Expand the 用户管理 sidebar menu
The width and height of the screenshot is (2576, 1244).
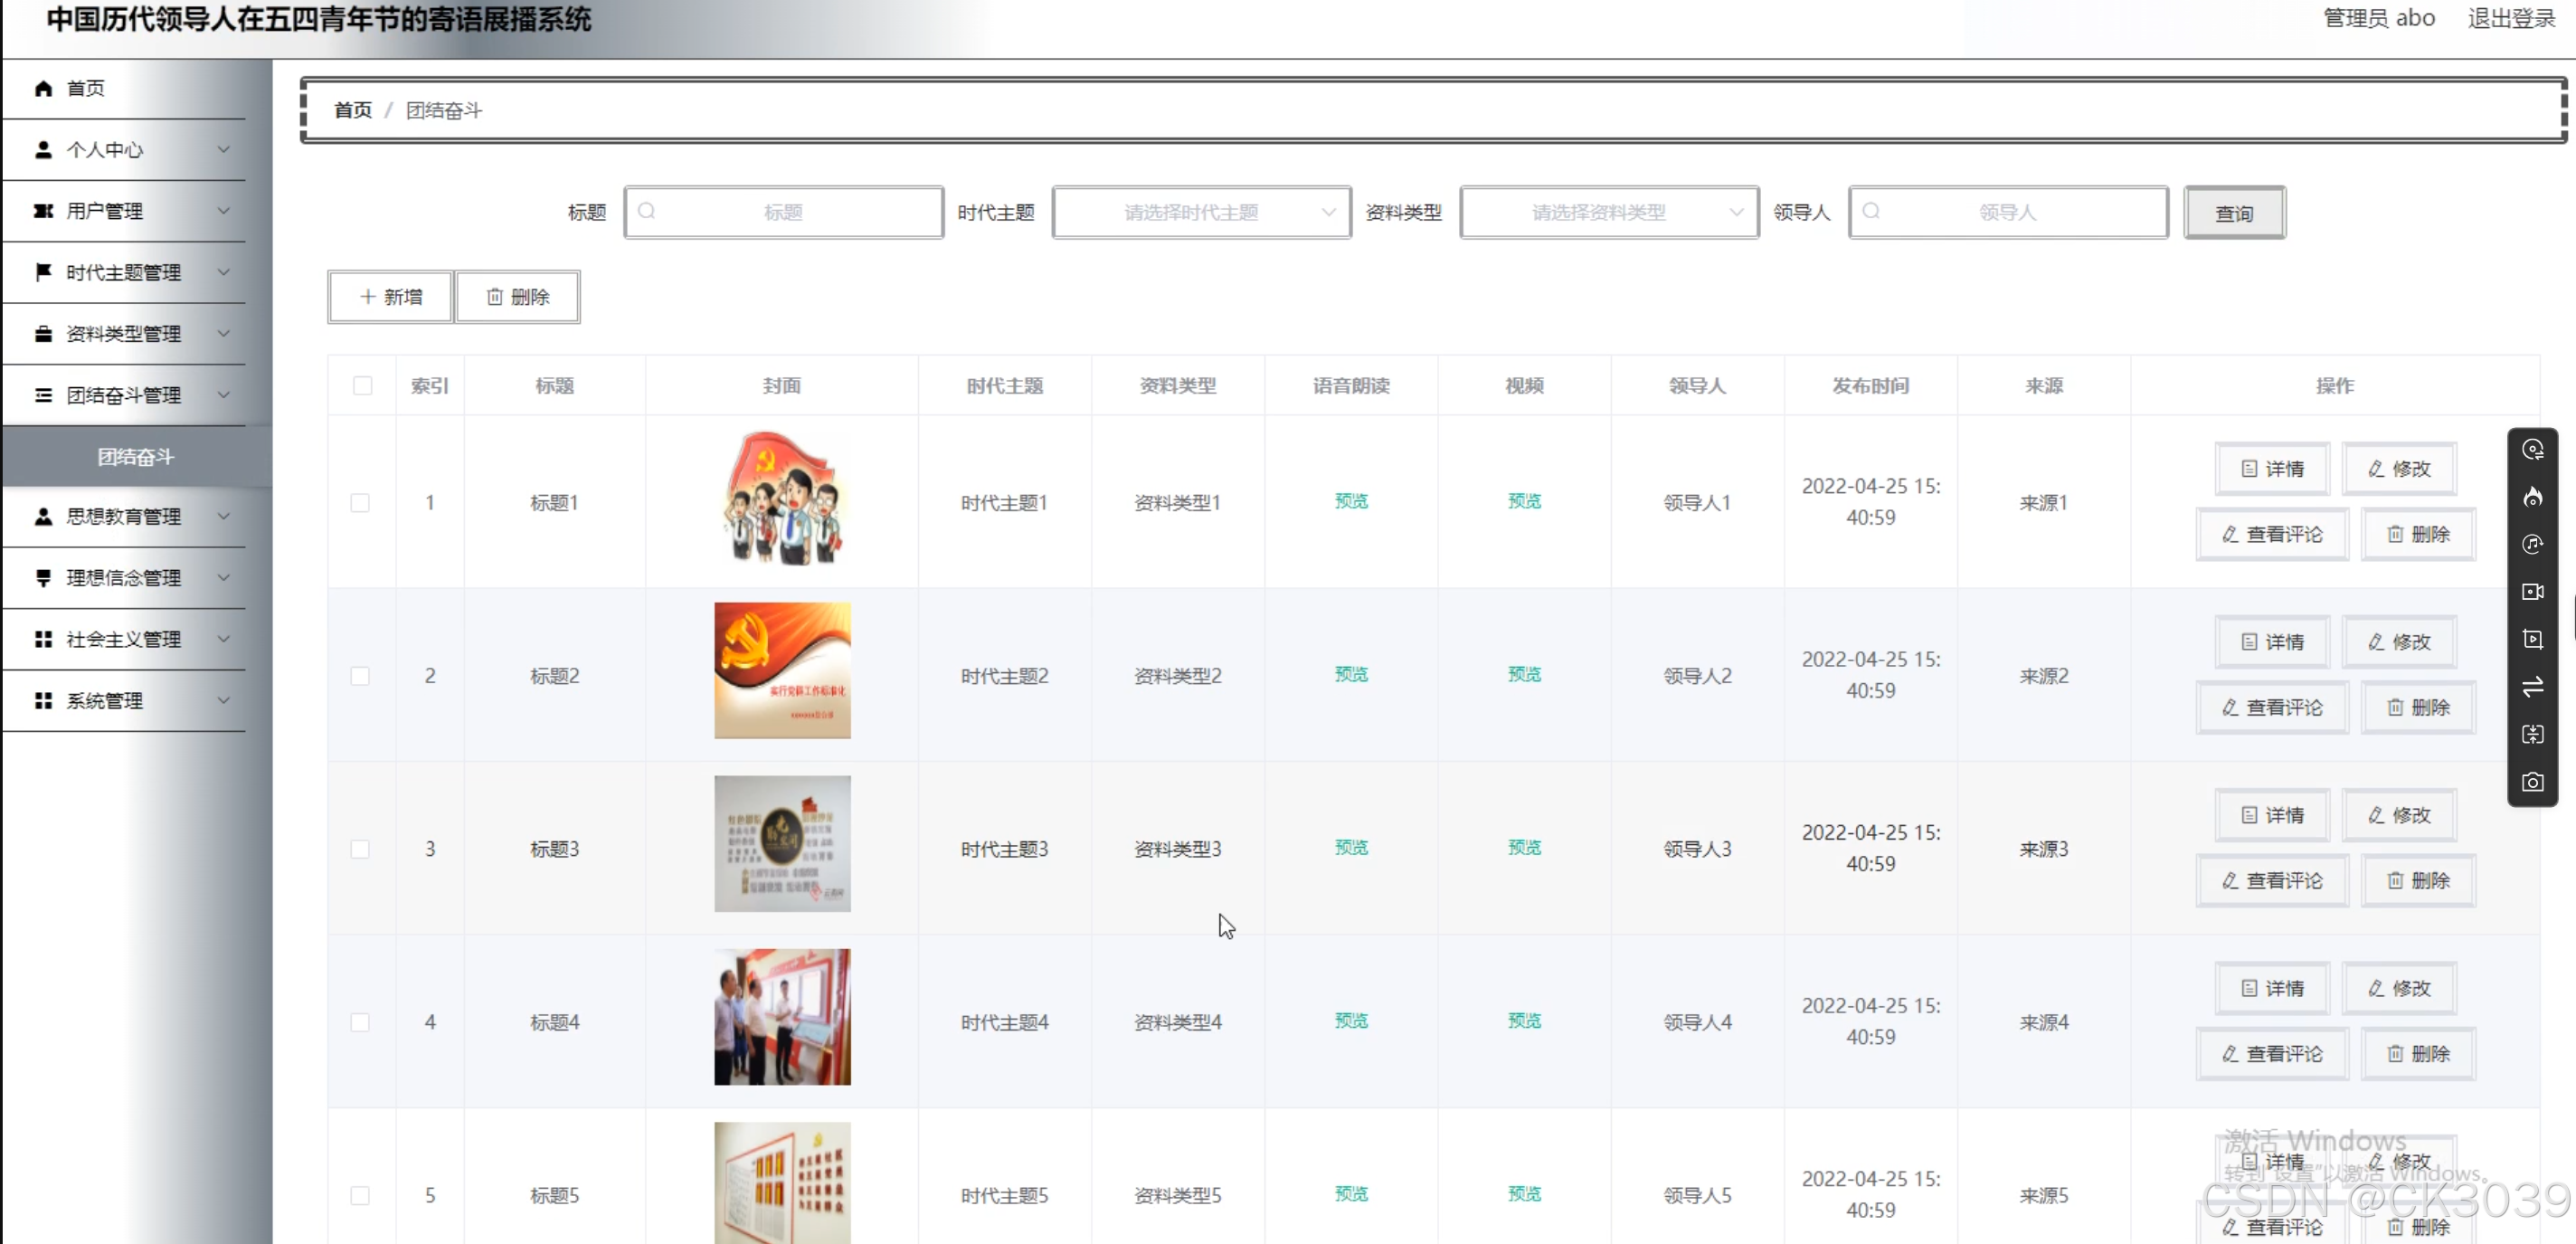coord(125,211)
